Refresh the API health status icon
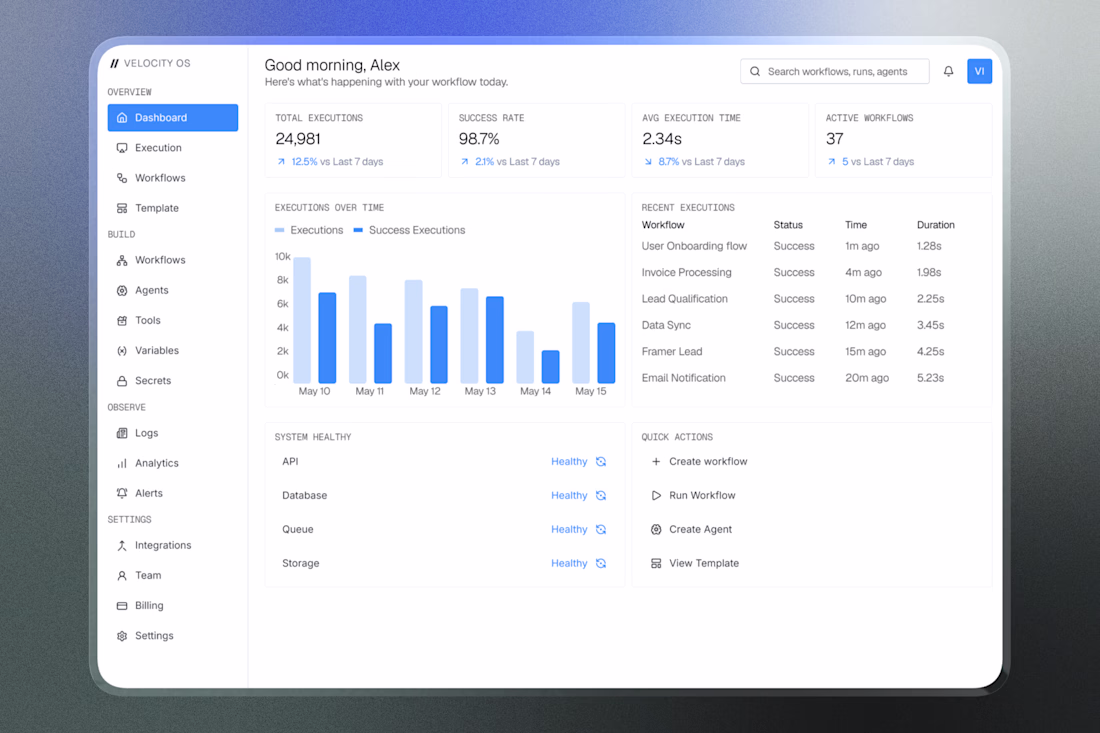The image size is (1100, 733). 601,462
